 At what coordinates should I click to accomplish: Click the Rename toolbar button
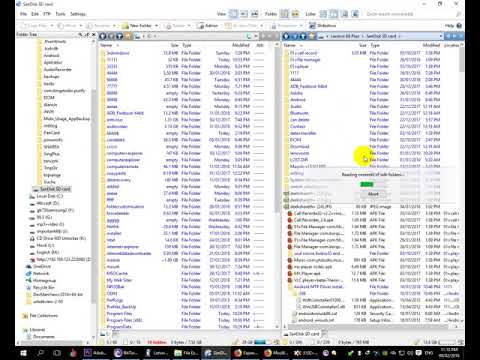tap(98, 26)
